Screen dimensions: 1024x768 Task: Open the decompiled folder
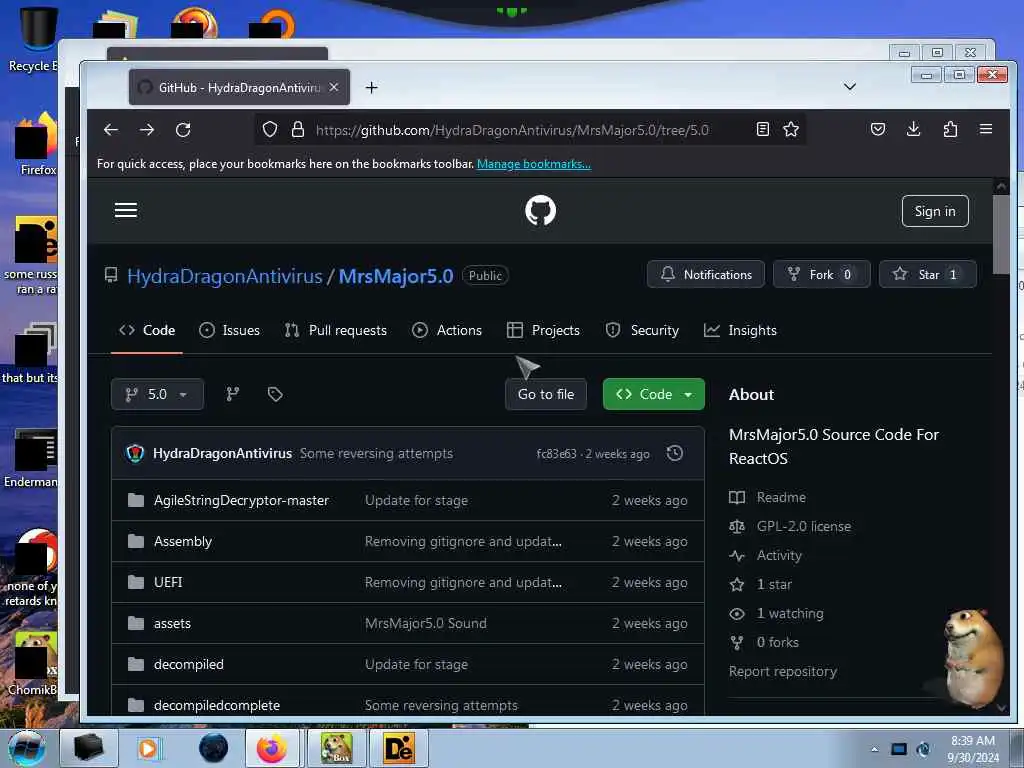[189, 664]
